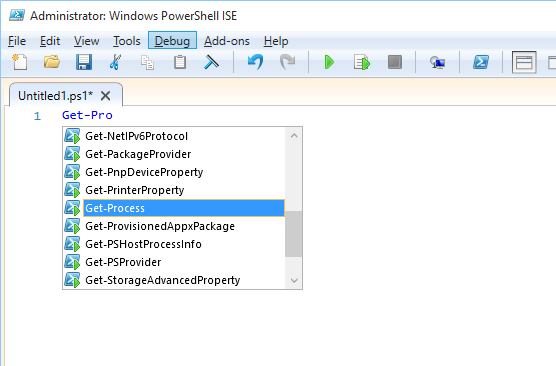This screenshot has height=366, width=556.
Task: Save the script with the floppy icon
Action: click(x=84, y=62)
